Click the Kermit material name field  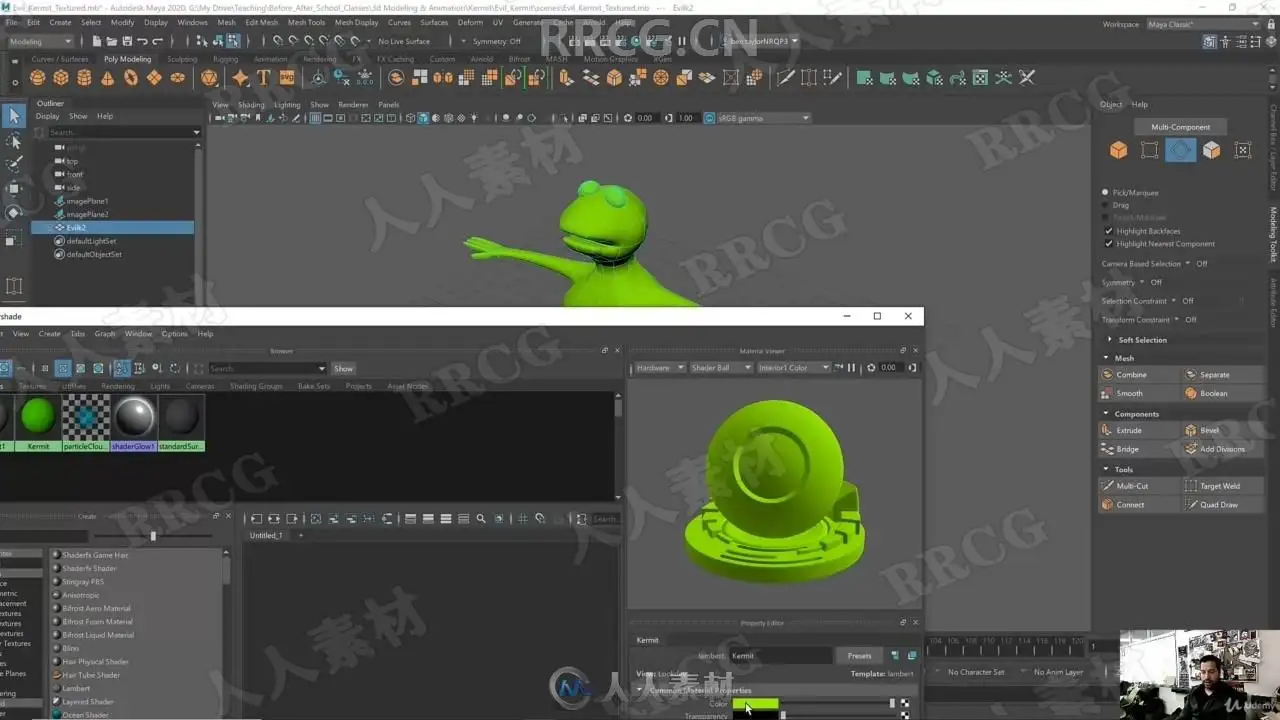780,656
